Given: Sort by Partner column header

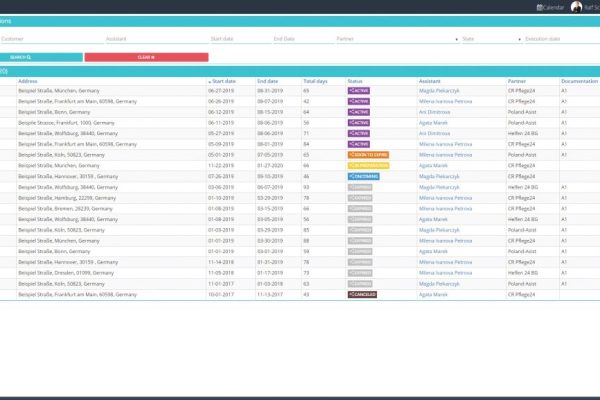Looking at the screenshot, I should point(517,81).
